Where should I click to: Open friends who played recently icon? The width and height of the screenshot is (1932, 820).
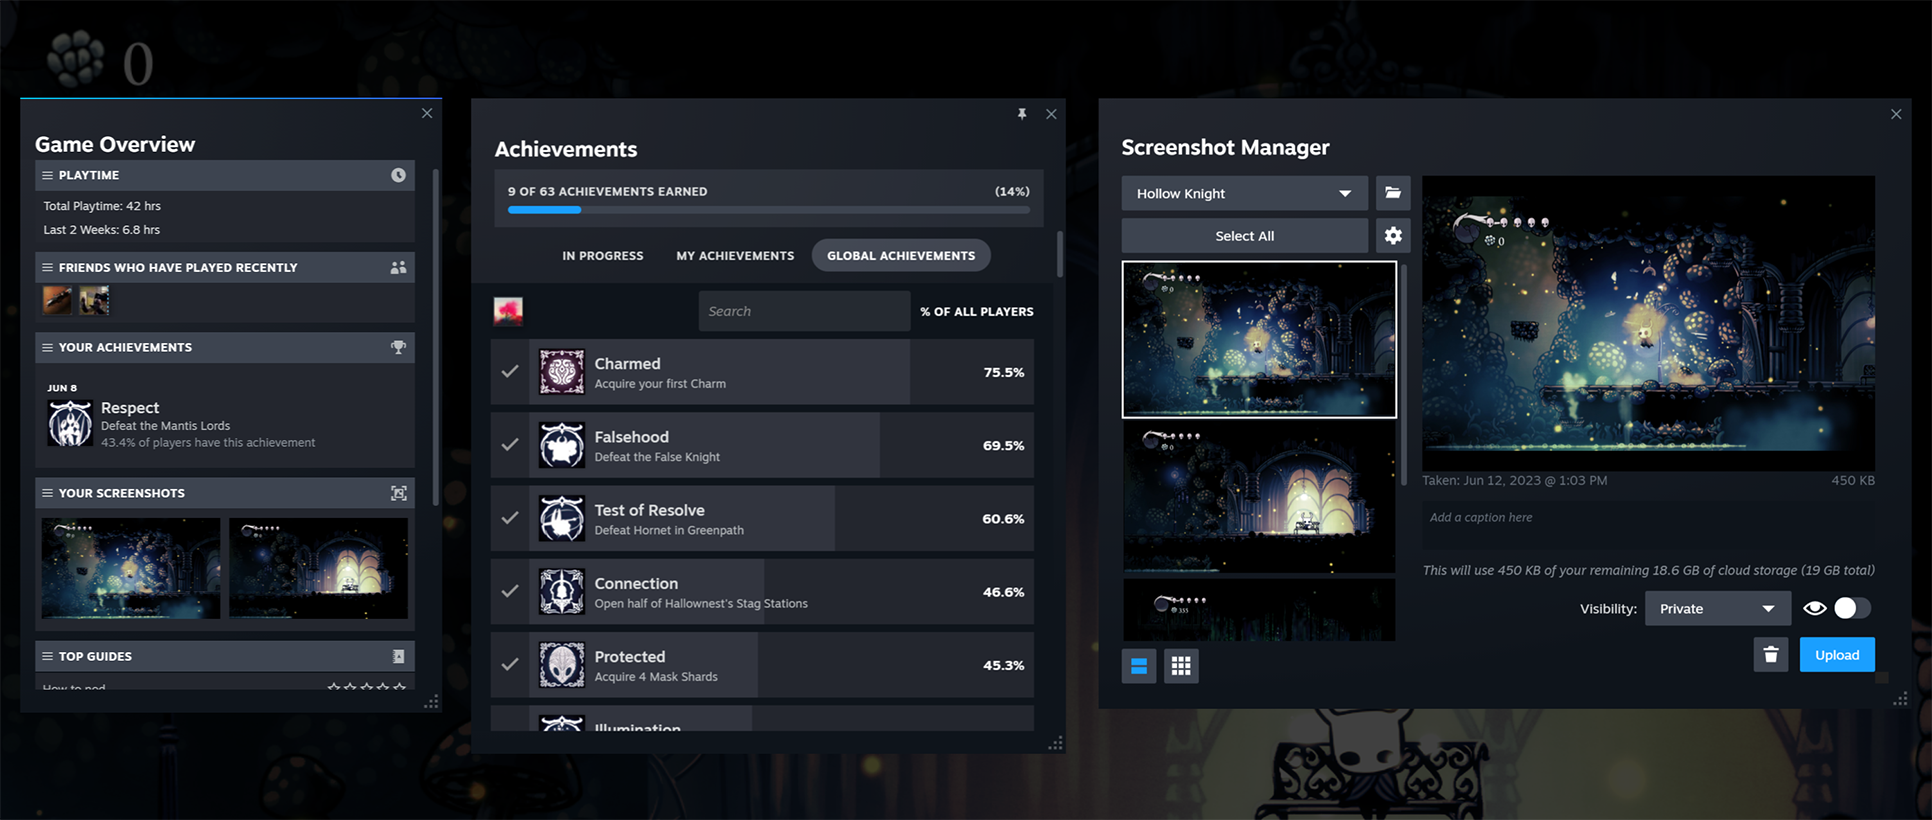click(398, 267)
